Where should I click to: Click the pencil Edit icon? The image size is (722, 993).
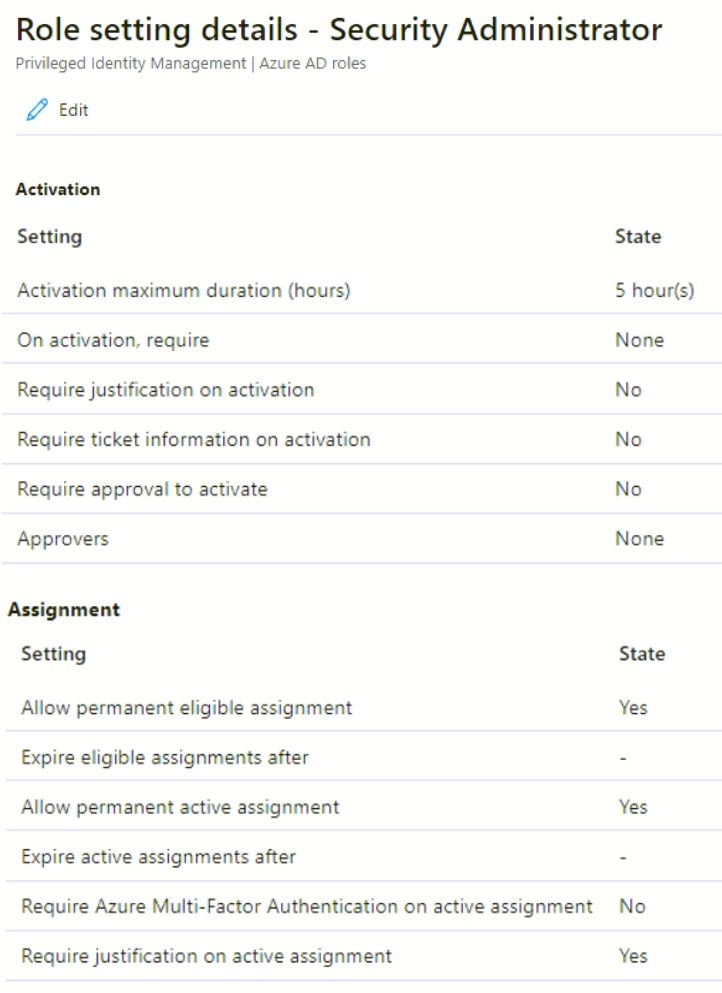click(x=37, y=111)
